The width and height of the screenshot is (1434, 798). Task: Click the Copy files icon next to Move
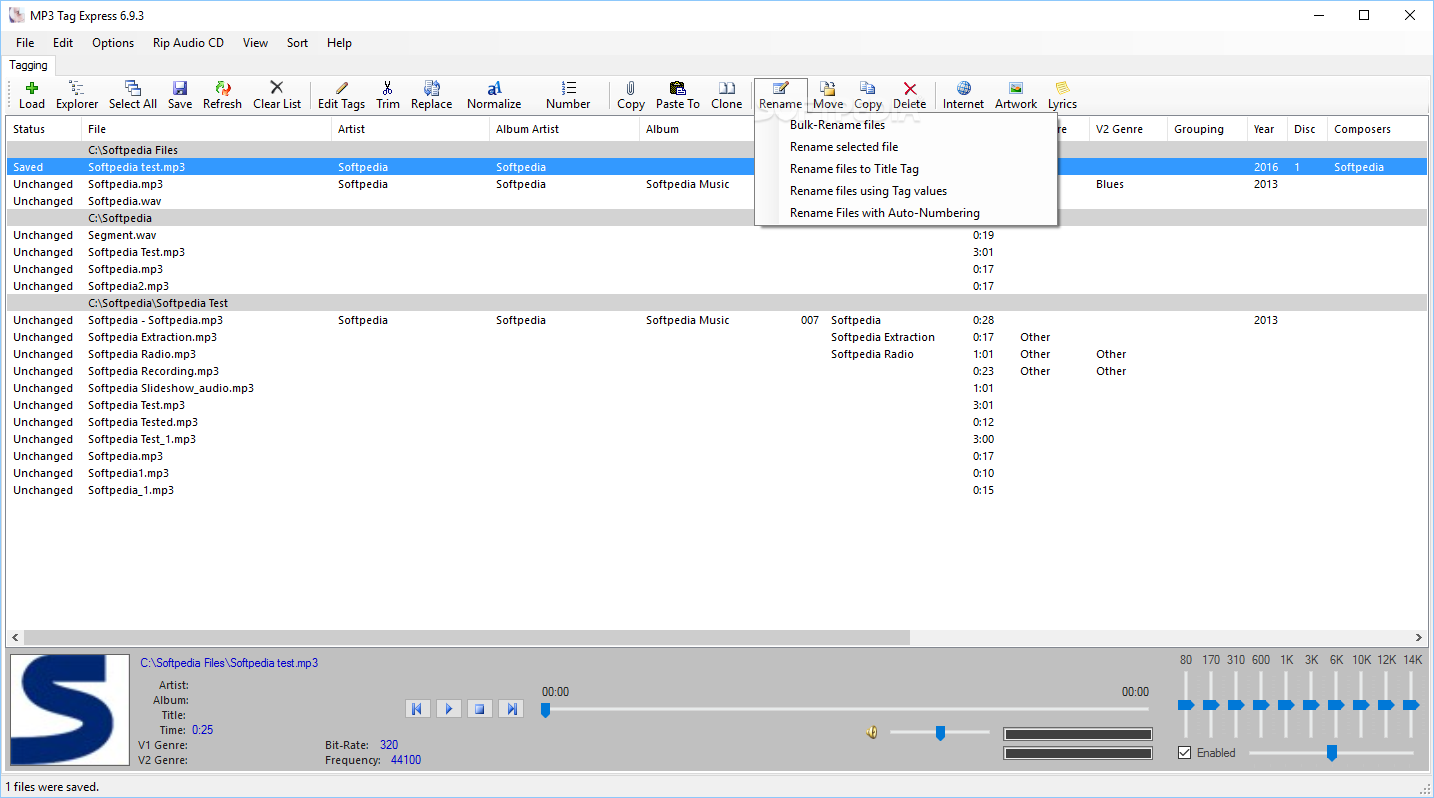coord(868,95)
